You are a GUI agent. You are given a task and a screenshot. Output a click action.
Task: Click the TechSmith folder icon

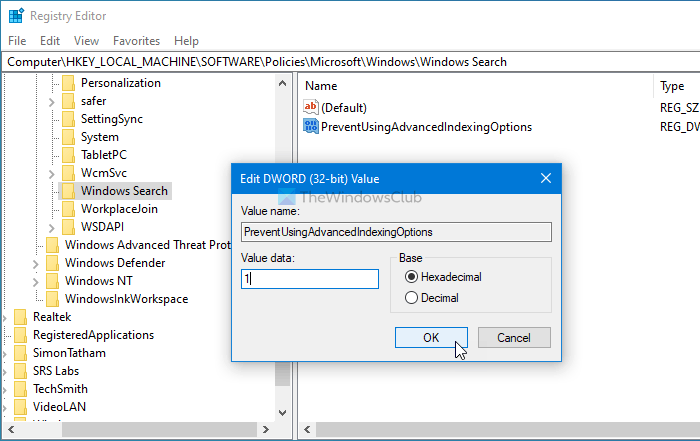[x=21, y=389]
